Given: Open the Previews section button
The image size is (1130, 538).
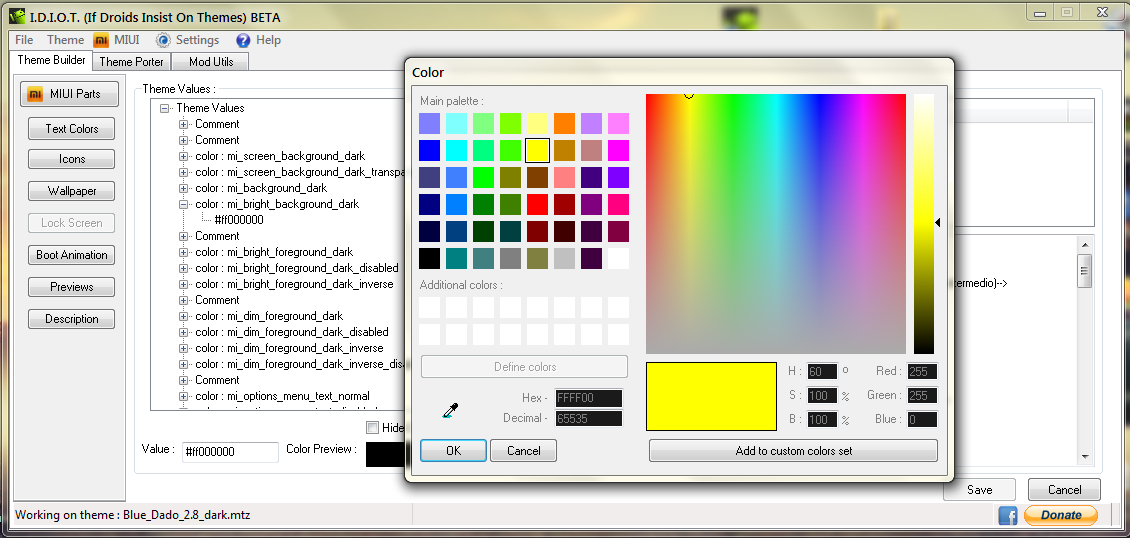Looking at the screenshot, I should (x=71, y=287).
